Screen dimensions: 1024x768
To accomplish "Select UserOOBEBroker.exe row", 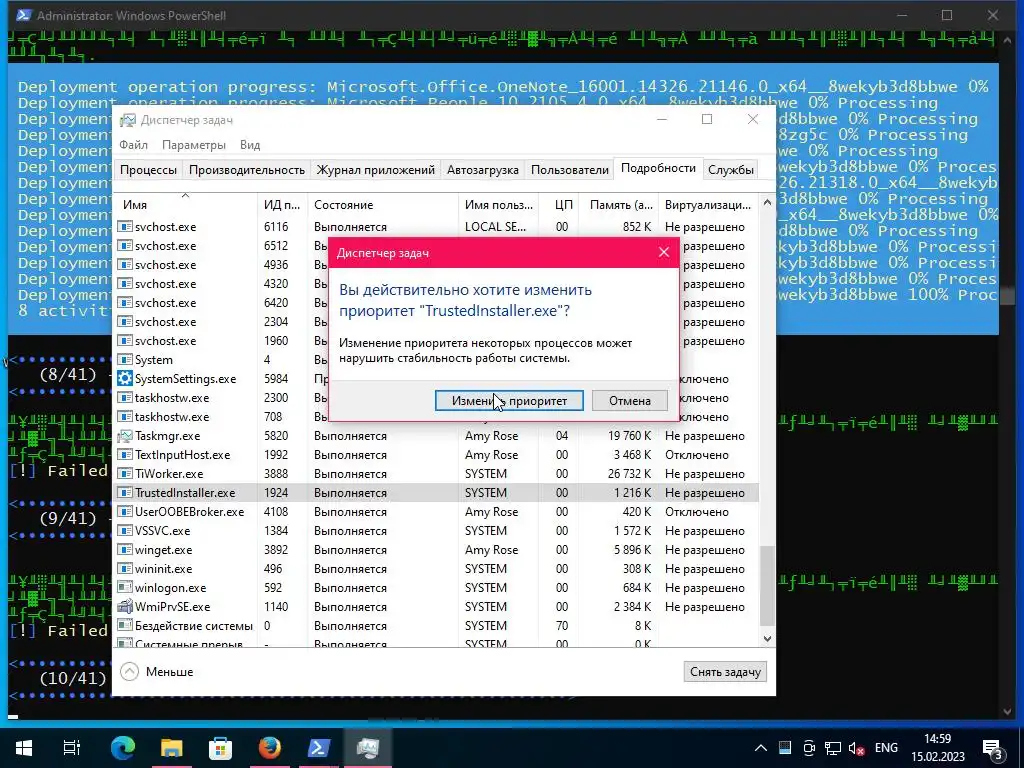I will tap(436, 511).
